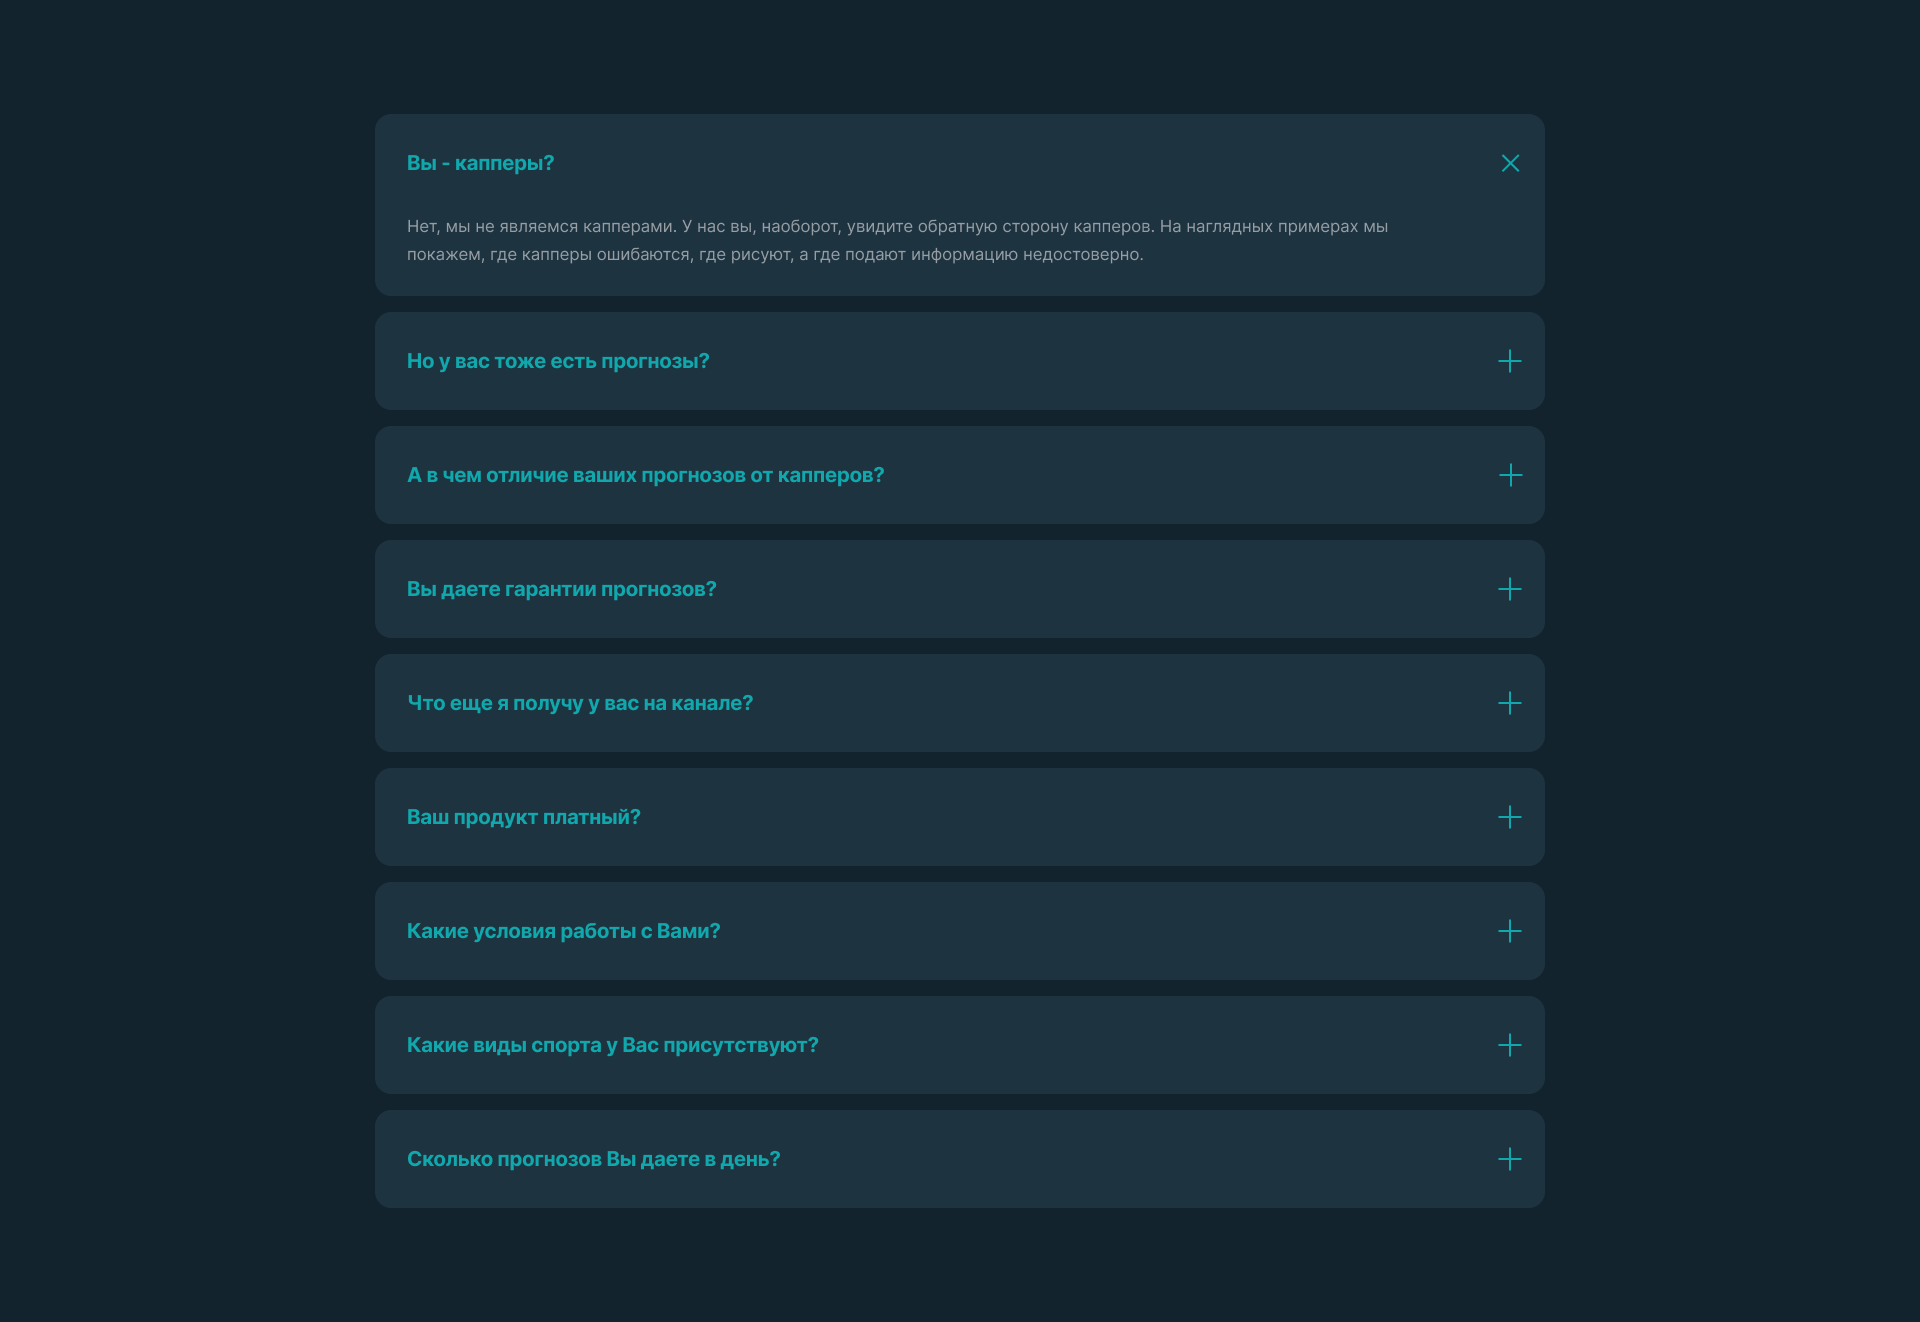Click the plus icon for "Что еще я получу у вас на канале?"
Image resolution: width=1920 pixels, height=1322 pixels.
(x=1510, y=703)
